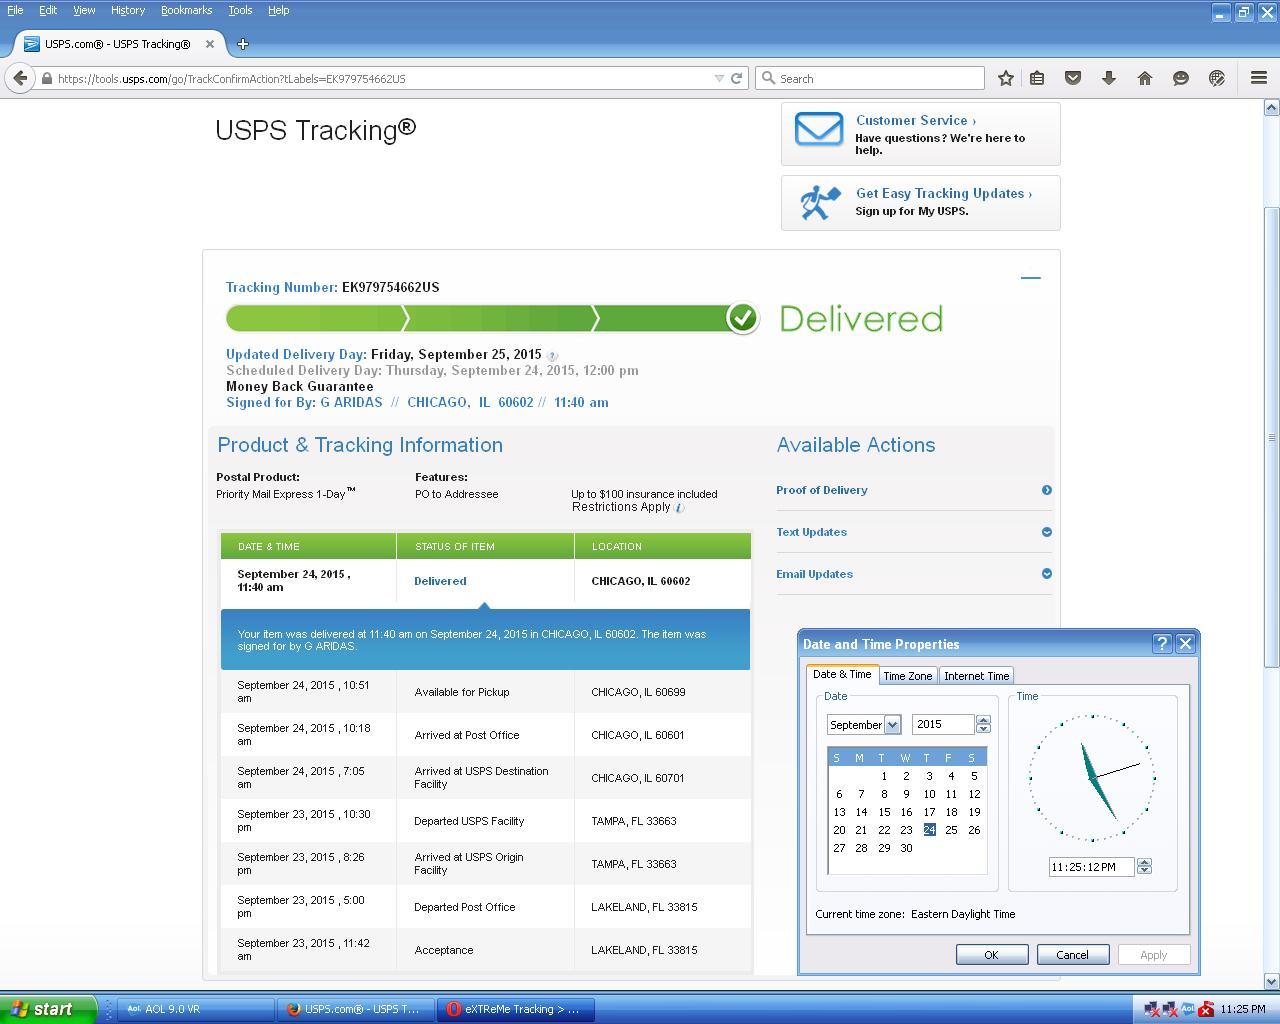Screen dimensions: 1280x1024
Task: Click the Email Updates link
Action: pyautogui.click(x=814, y=574)
